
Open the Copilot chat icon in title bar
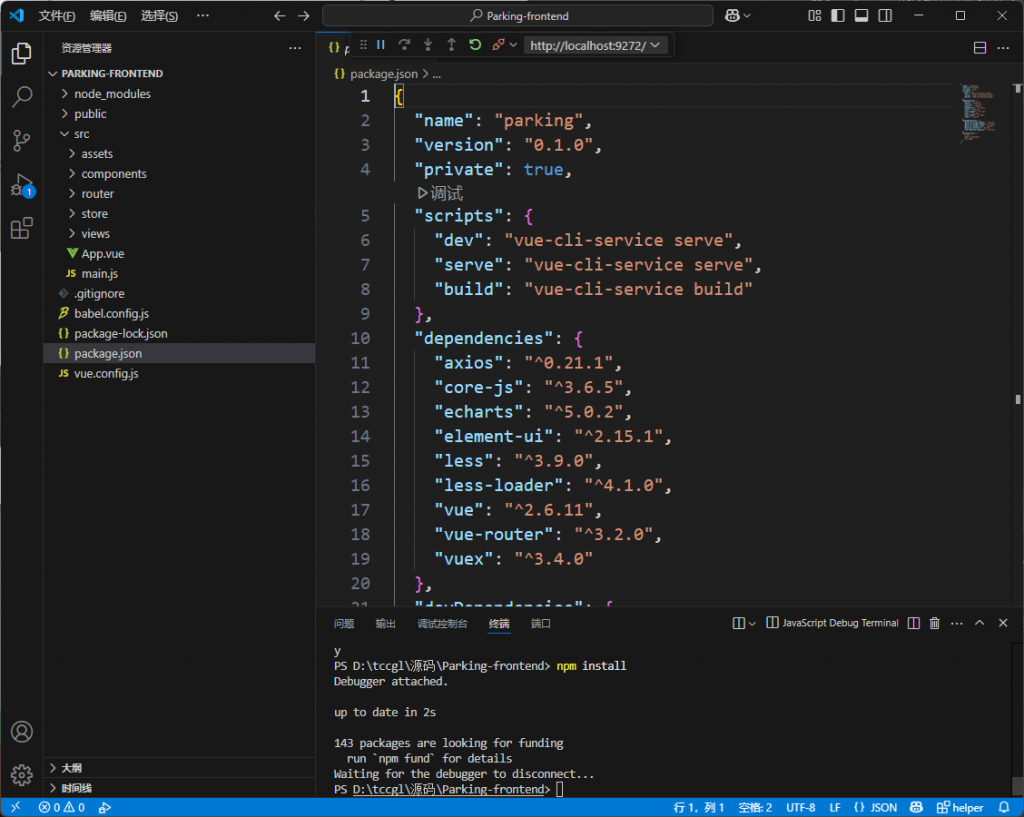[732, 16]
